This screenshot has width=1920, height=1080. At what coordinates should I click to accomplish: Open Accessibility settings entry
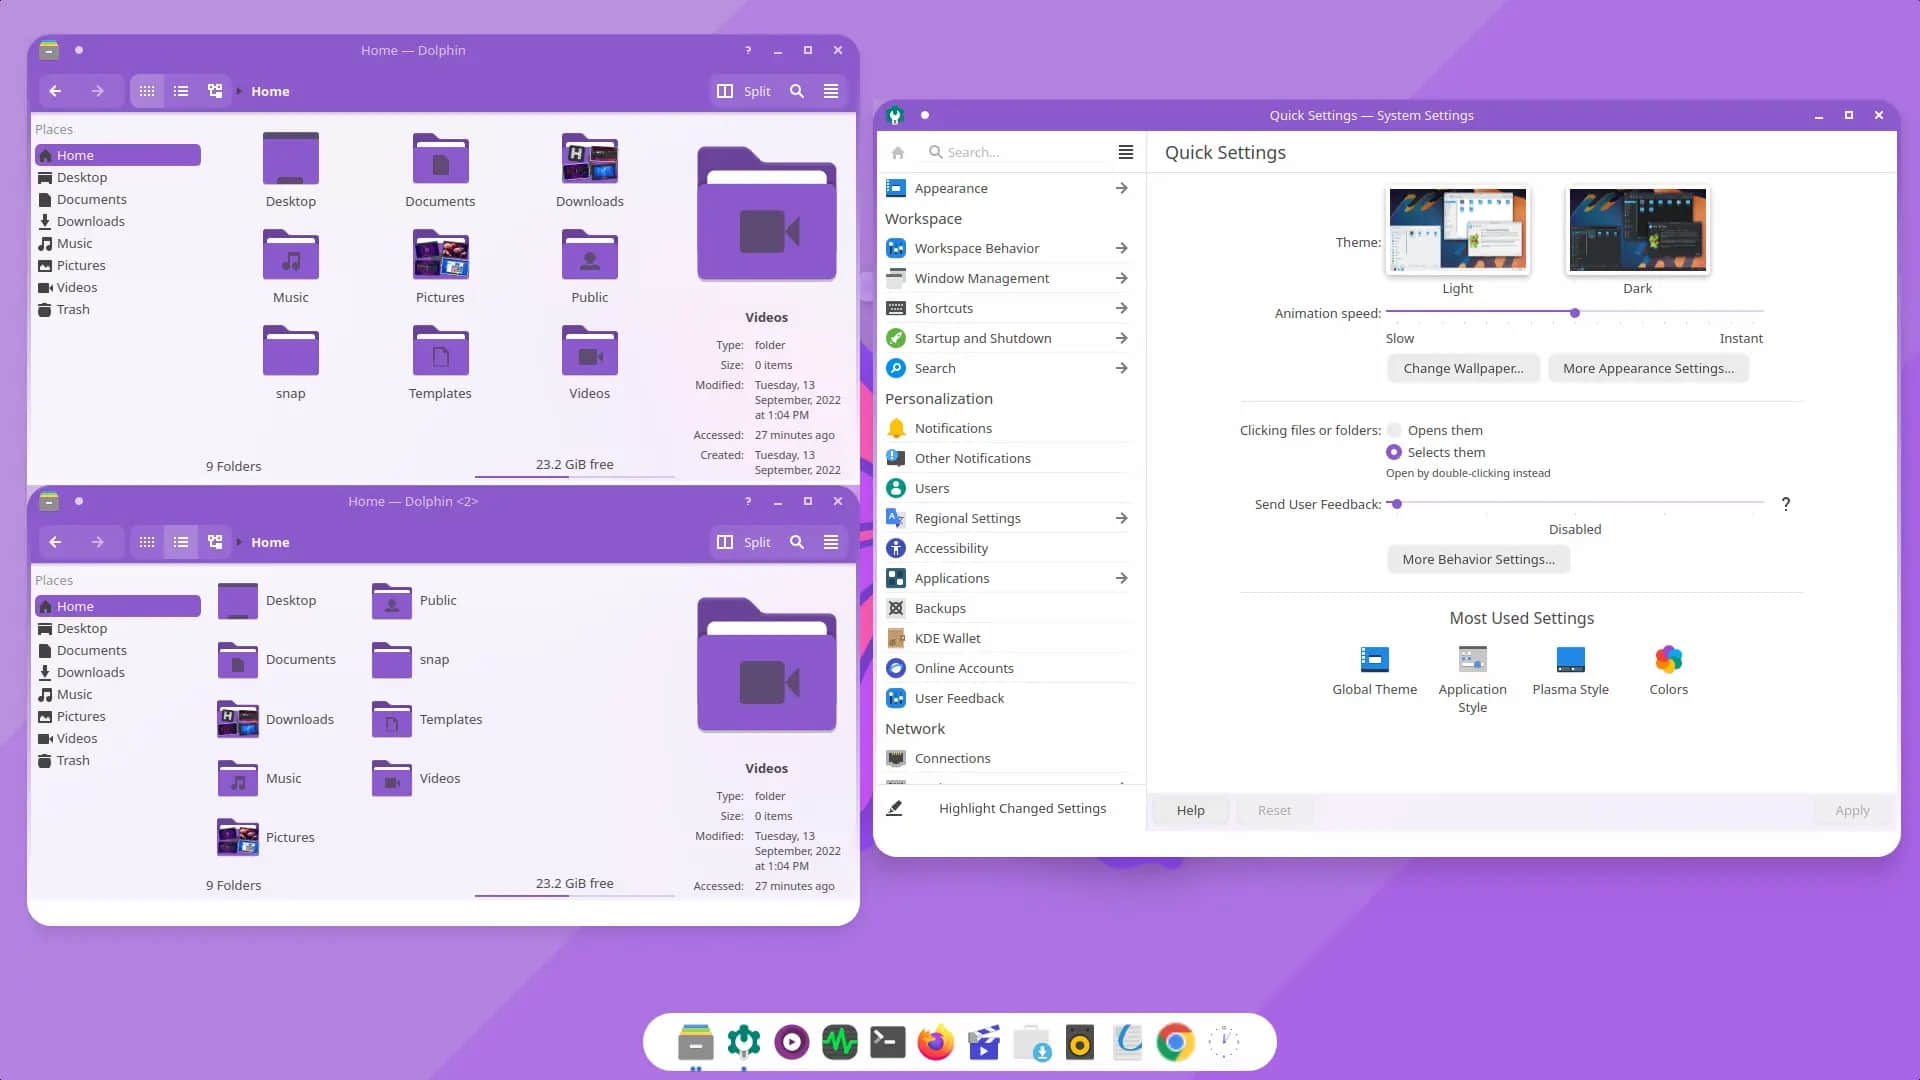951,548
